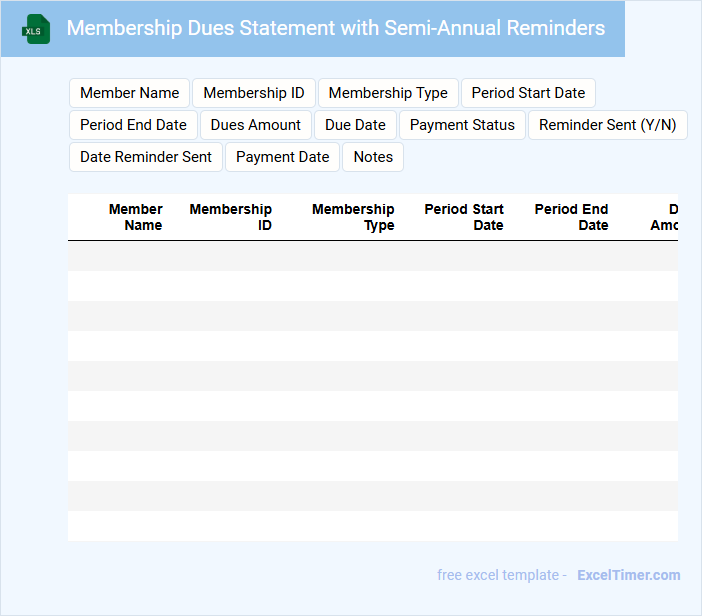This screenshot has width=702, height=616.
Task: Select the Membership Type column header
Action: pos(353,217)
